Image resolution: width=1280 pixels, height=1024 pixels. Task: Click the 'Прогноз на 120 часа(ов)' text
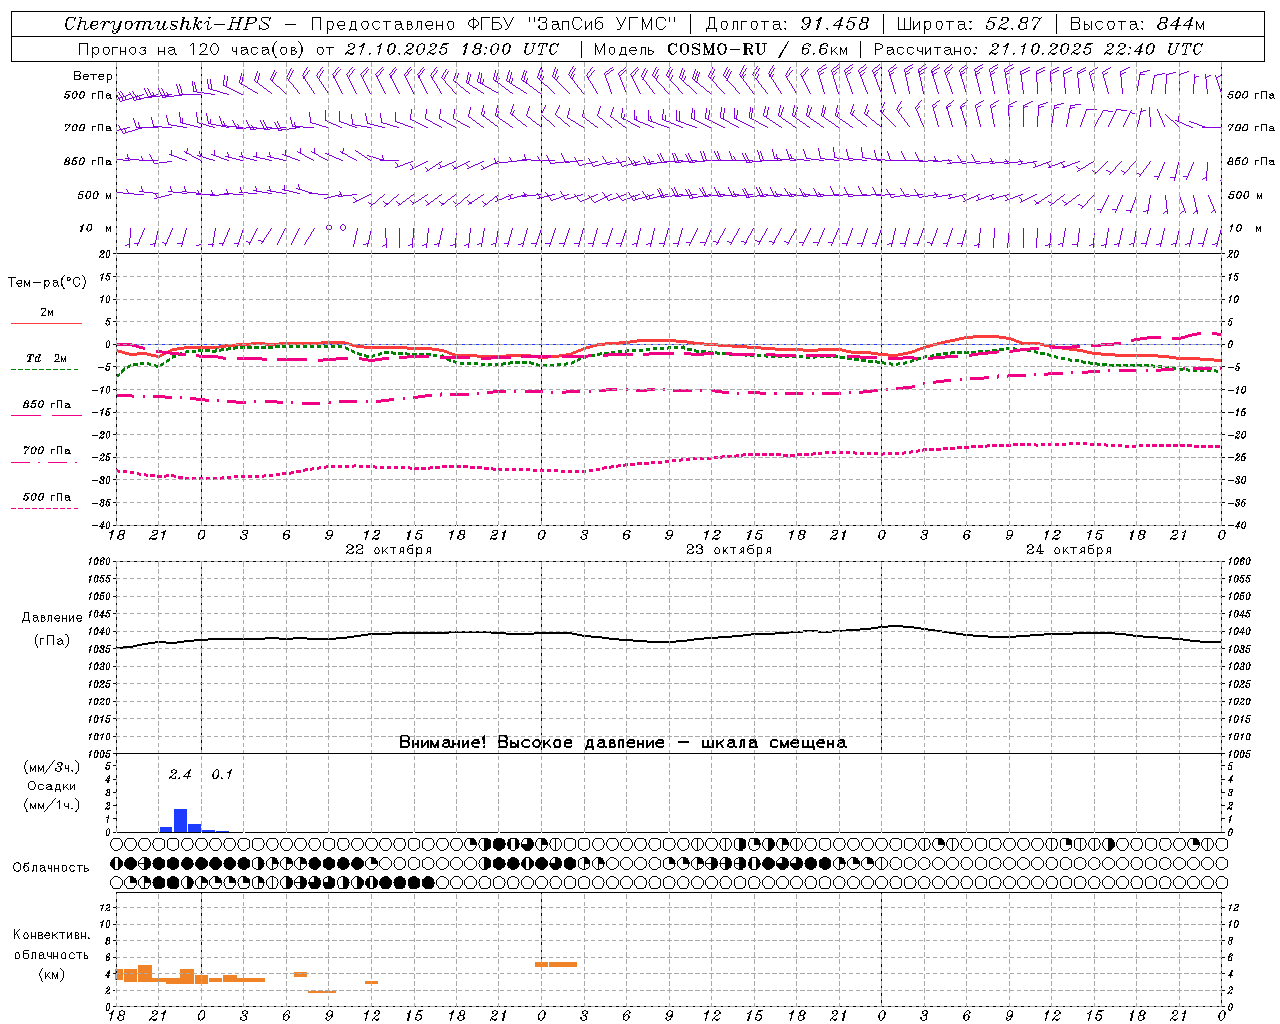(x=192, y=49)
